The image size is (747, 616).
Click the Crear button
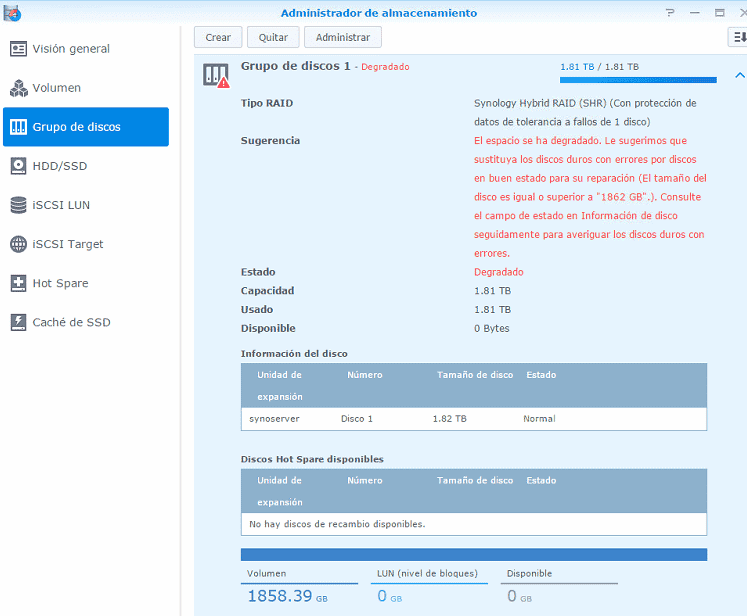tap(218, 37)
